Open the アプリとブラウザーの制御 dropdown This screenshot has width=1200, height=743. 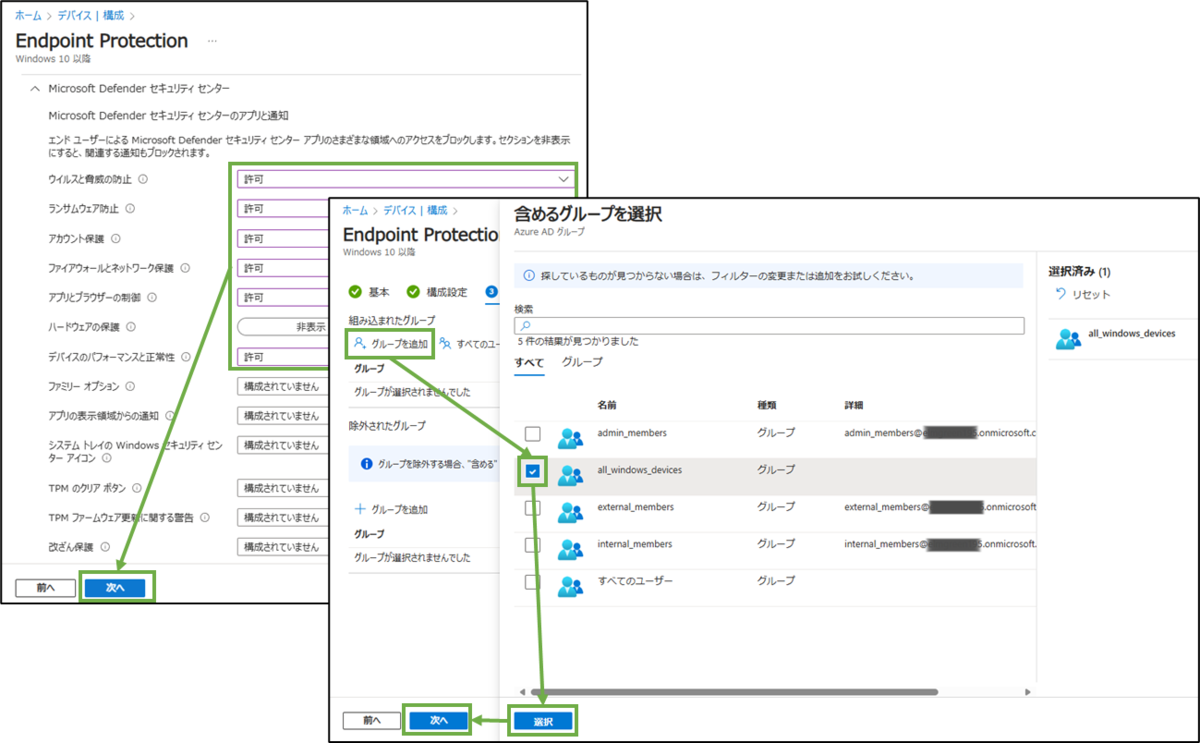pos(283,298)
